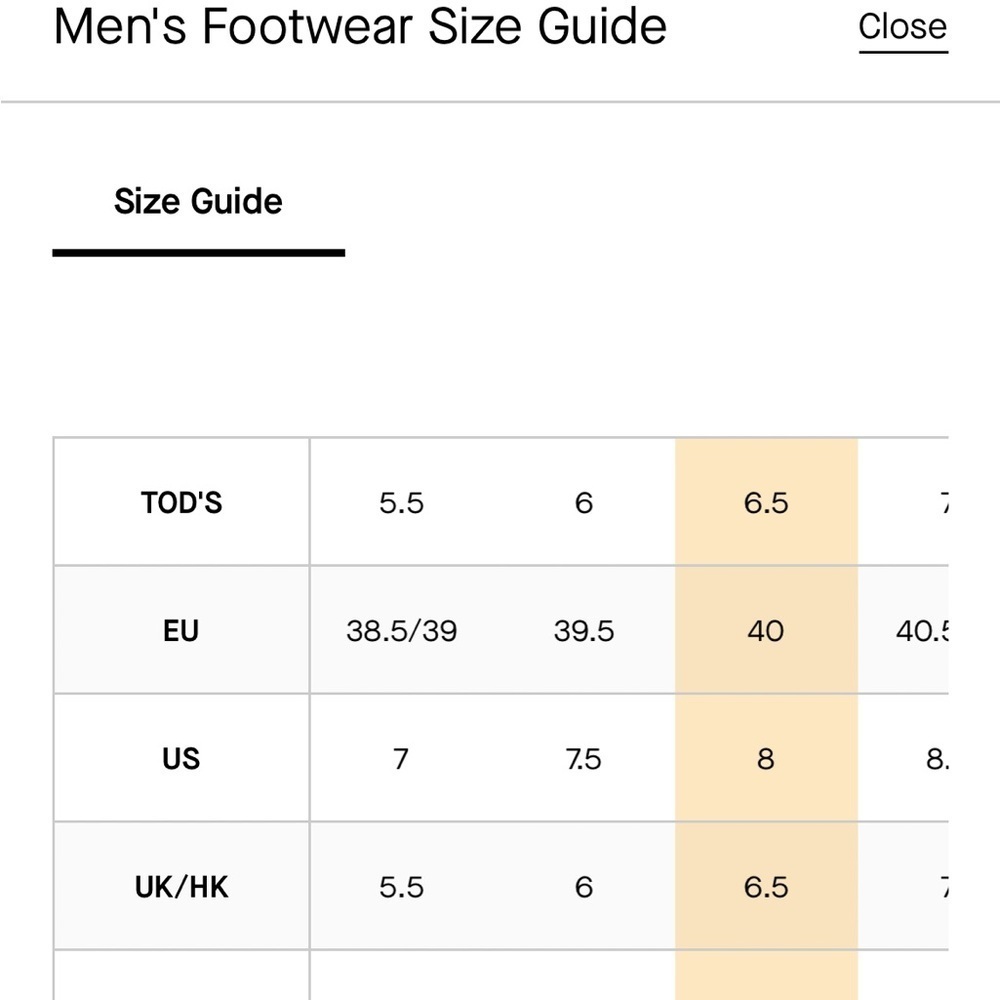Tap highlighted UK/HK size 6.5 cell
The height and width of the screenshot is (1000, 1000).
click(x=766, y=887)
